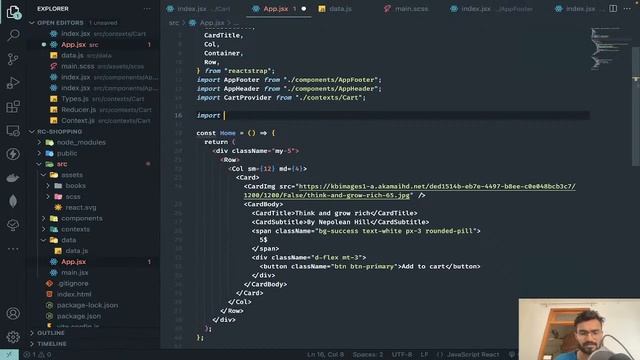640x360 pixels.
Task: Open the Extensions view
Action: pyautogui.click(x=13, y=107)
